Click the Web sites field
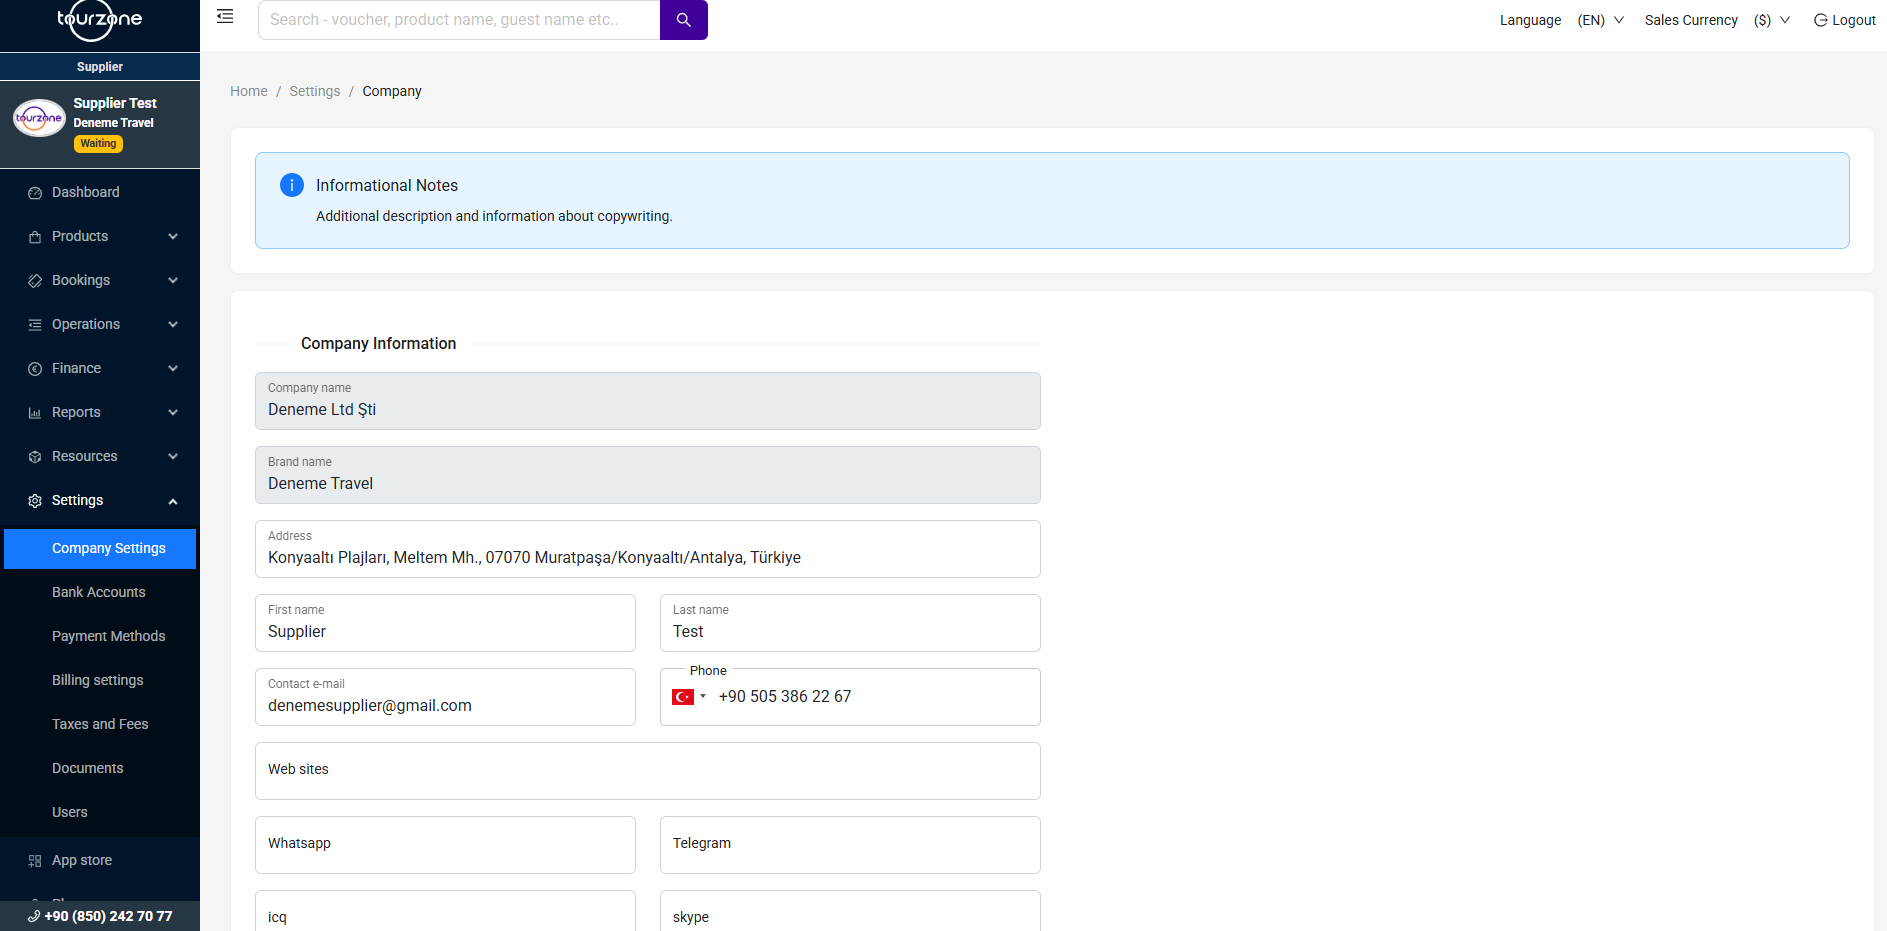1887x931 pixels. (x=648, y=771)
